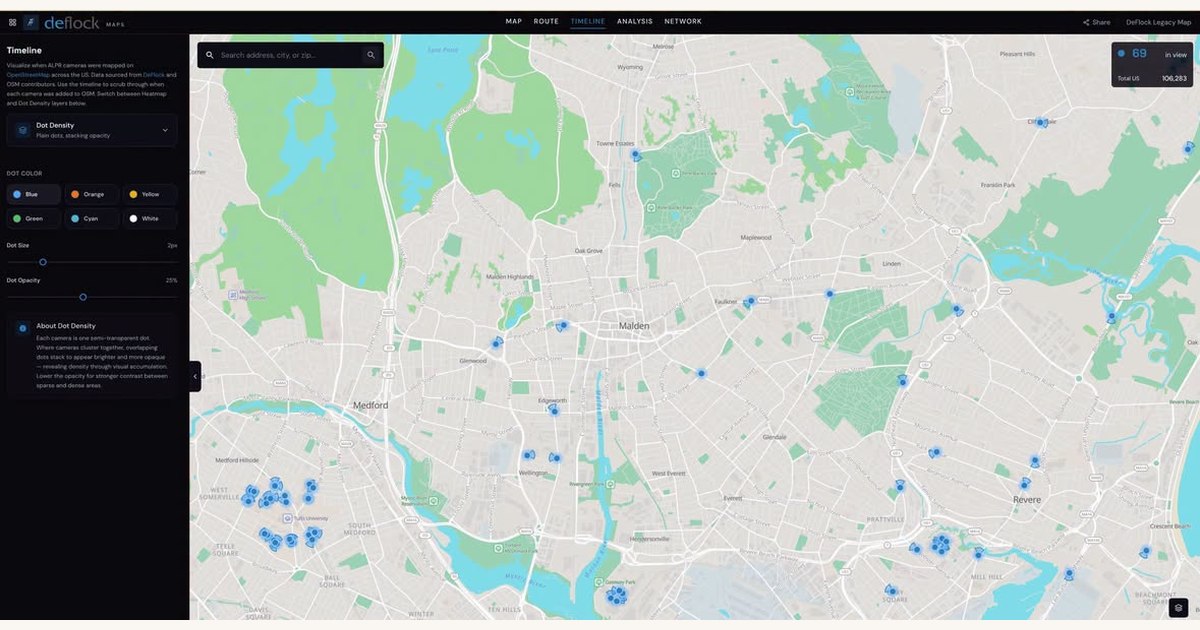Click the "Glendale" label on map

click(774, 437)
